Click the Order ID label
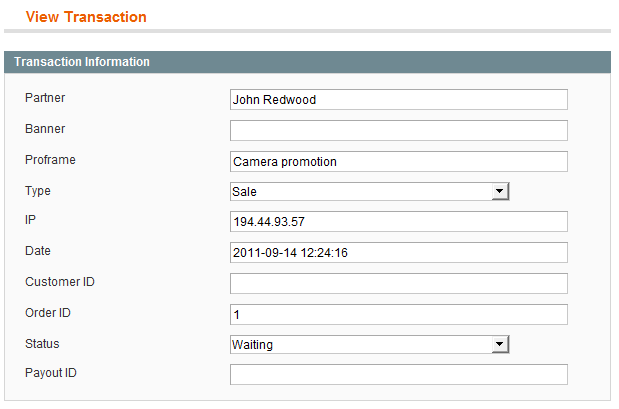The height and width of the screenshot is (409, 619). coord(48,313)
